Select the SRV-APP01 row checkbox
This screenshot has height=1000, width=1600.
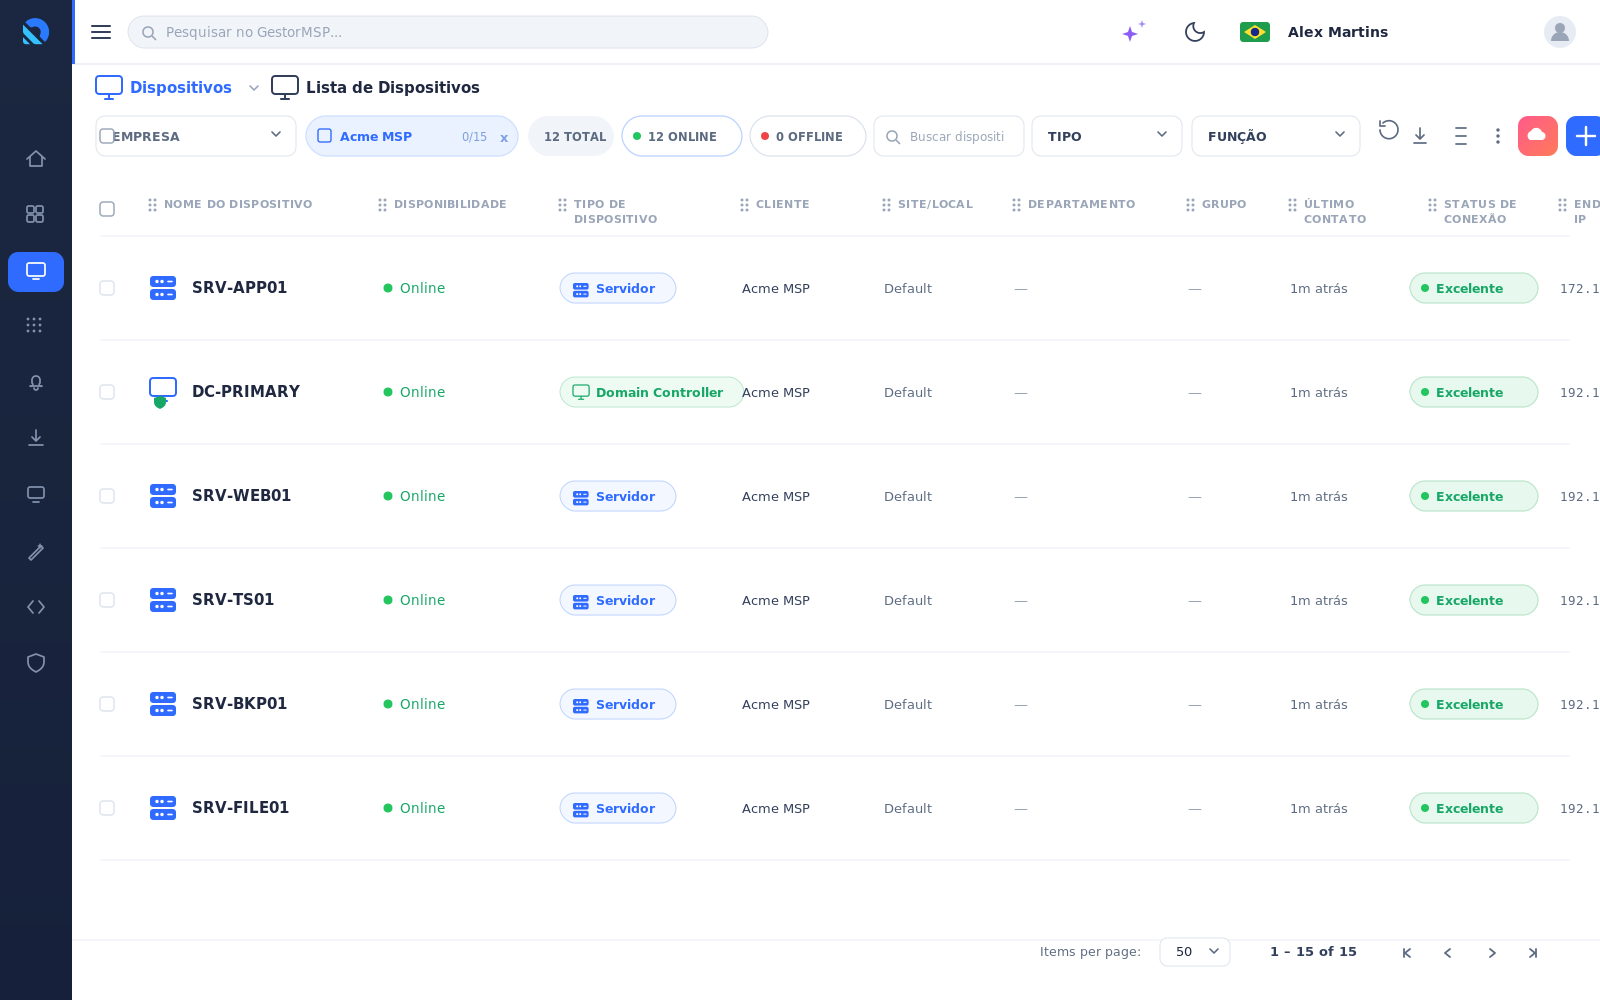pyautogui.click(x=107, y=288)
